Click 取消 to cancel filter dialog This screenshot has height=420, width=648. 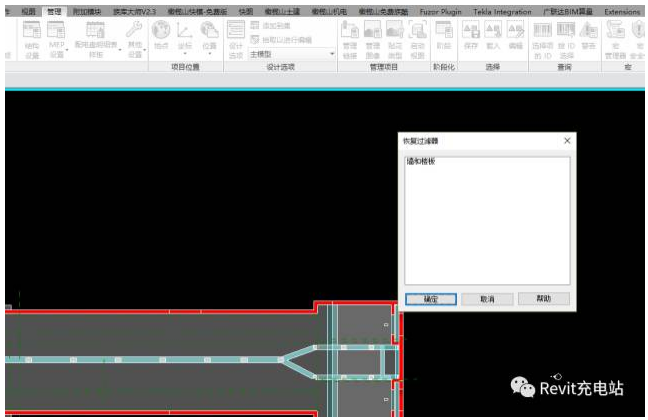coord(487,299)
